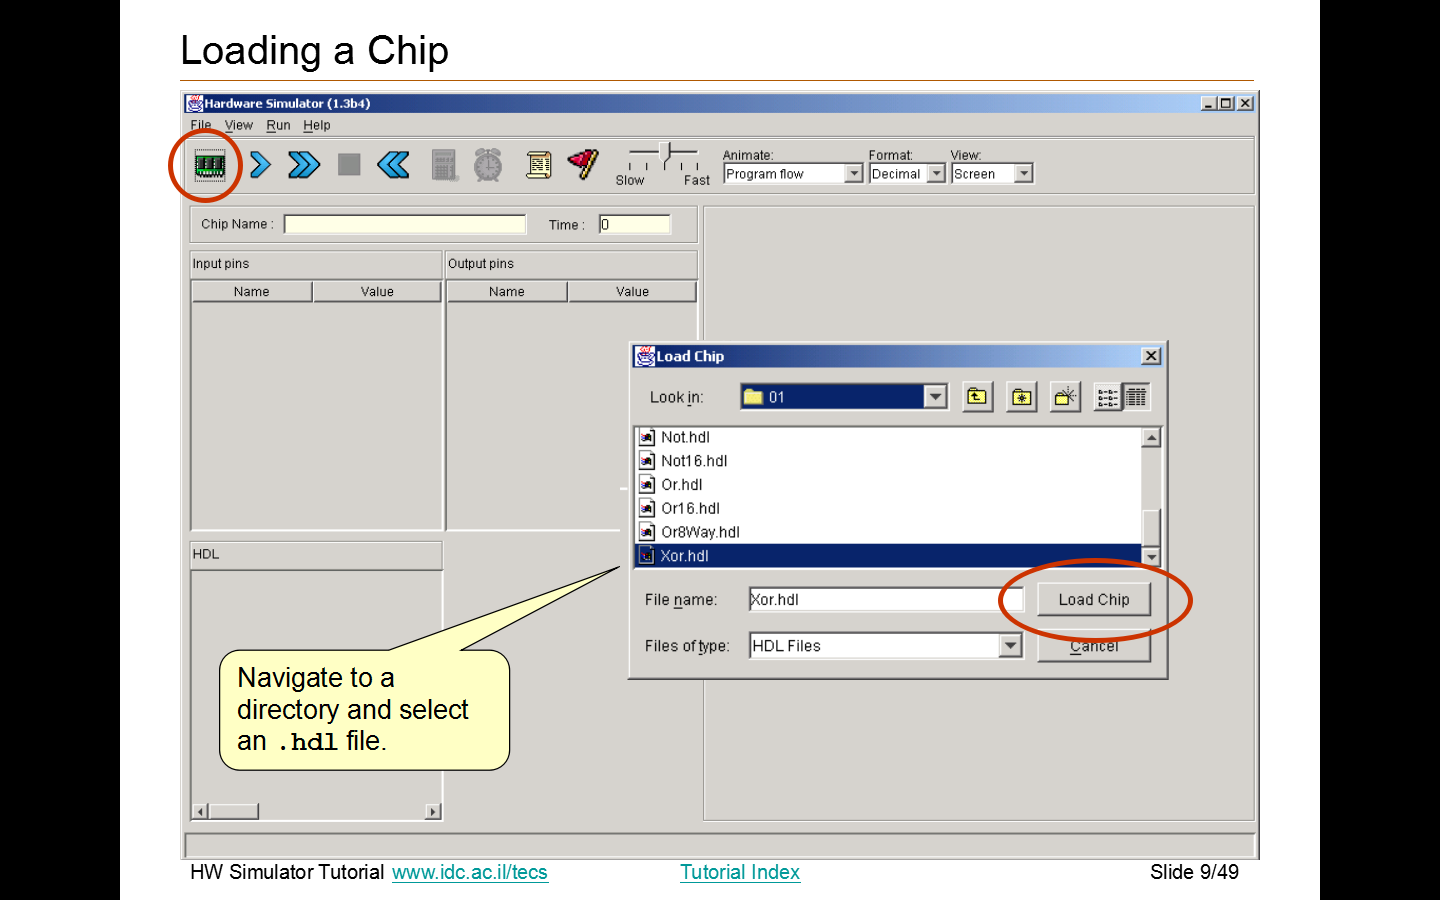Open the Run menu
Screen dimensions: 1440x900
point(278,125)
